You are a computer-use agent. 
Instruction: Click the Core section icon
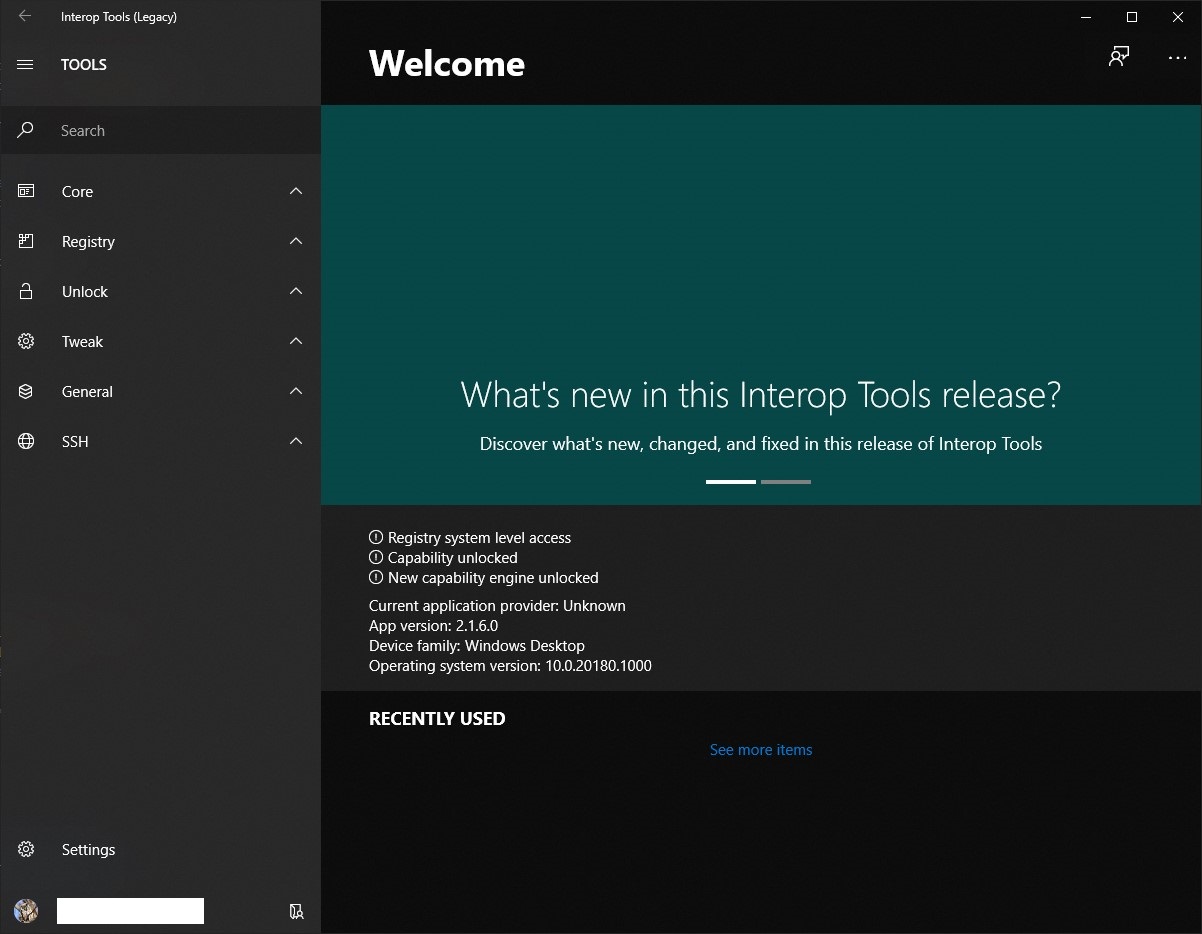tap(26, 191)
